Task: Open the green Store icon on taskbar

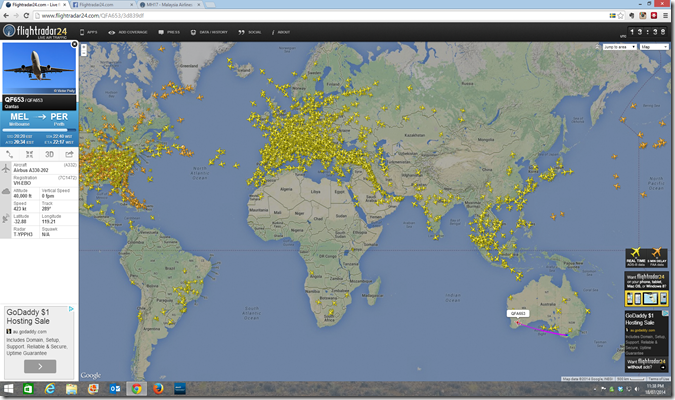Action: click(x=28, y=389)
